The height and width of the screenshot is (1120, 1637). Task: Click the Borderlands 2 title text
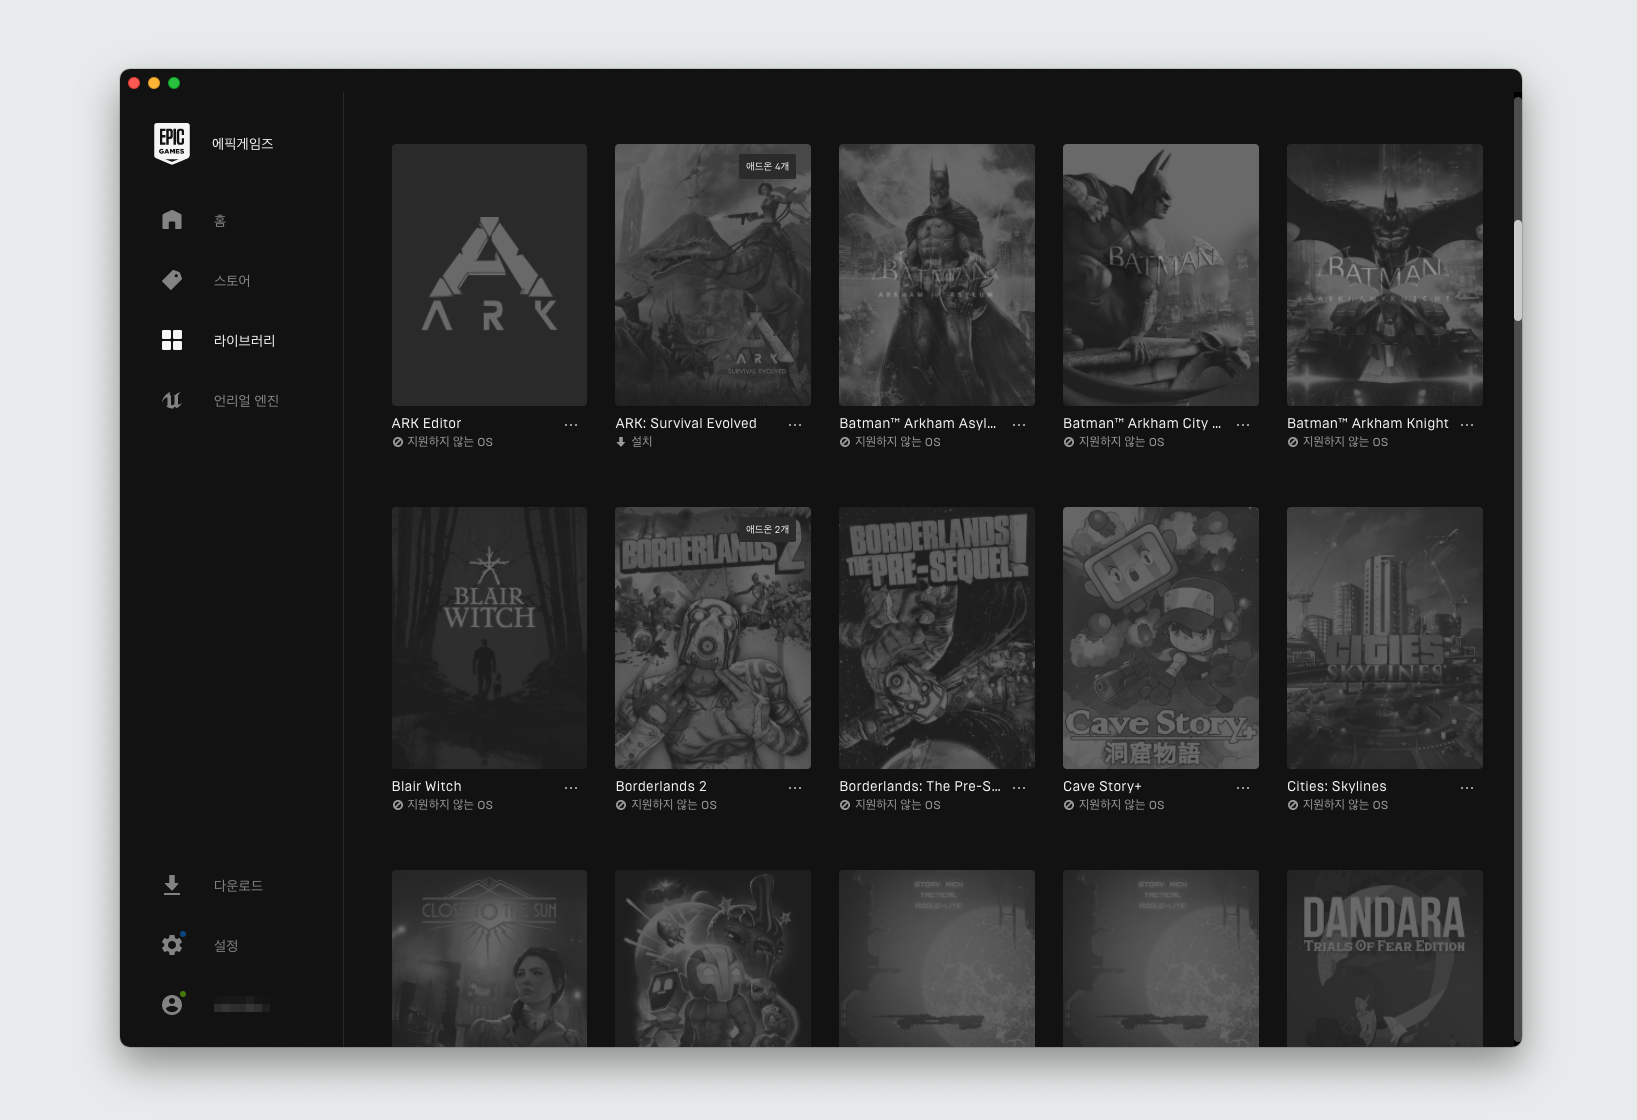pyautogui.click(x=661, y=787)
